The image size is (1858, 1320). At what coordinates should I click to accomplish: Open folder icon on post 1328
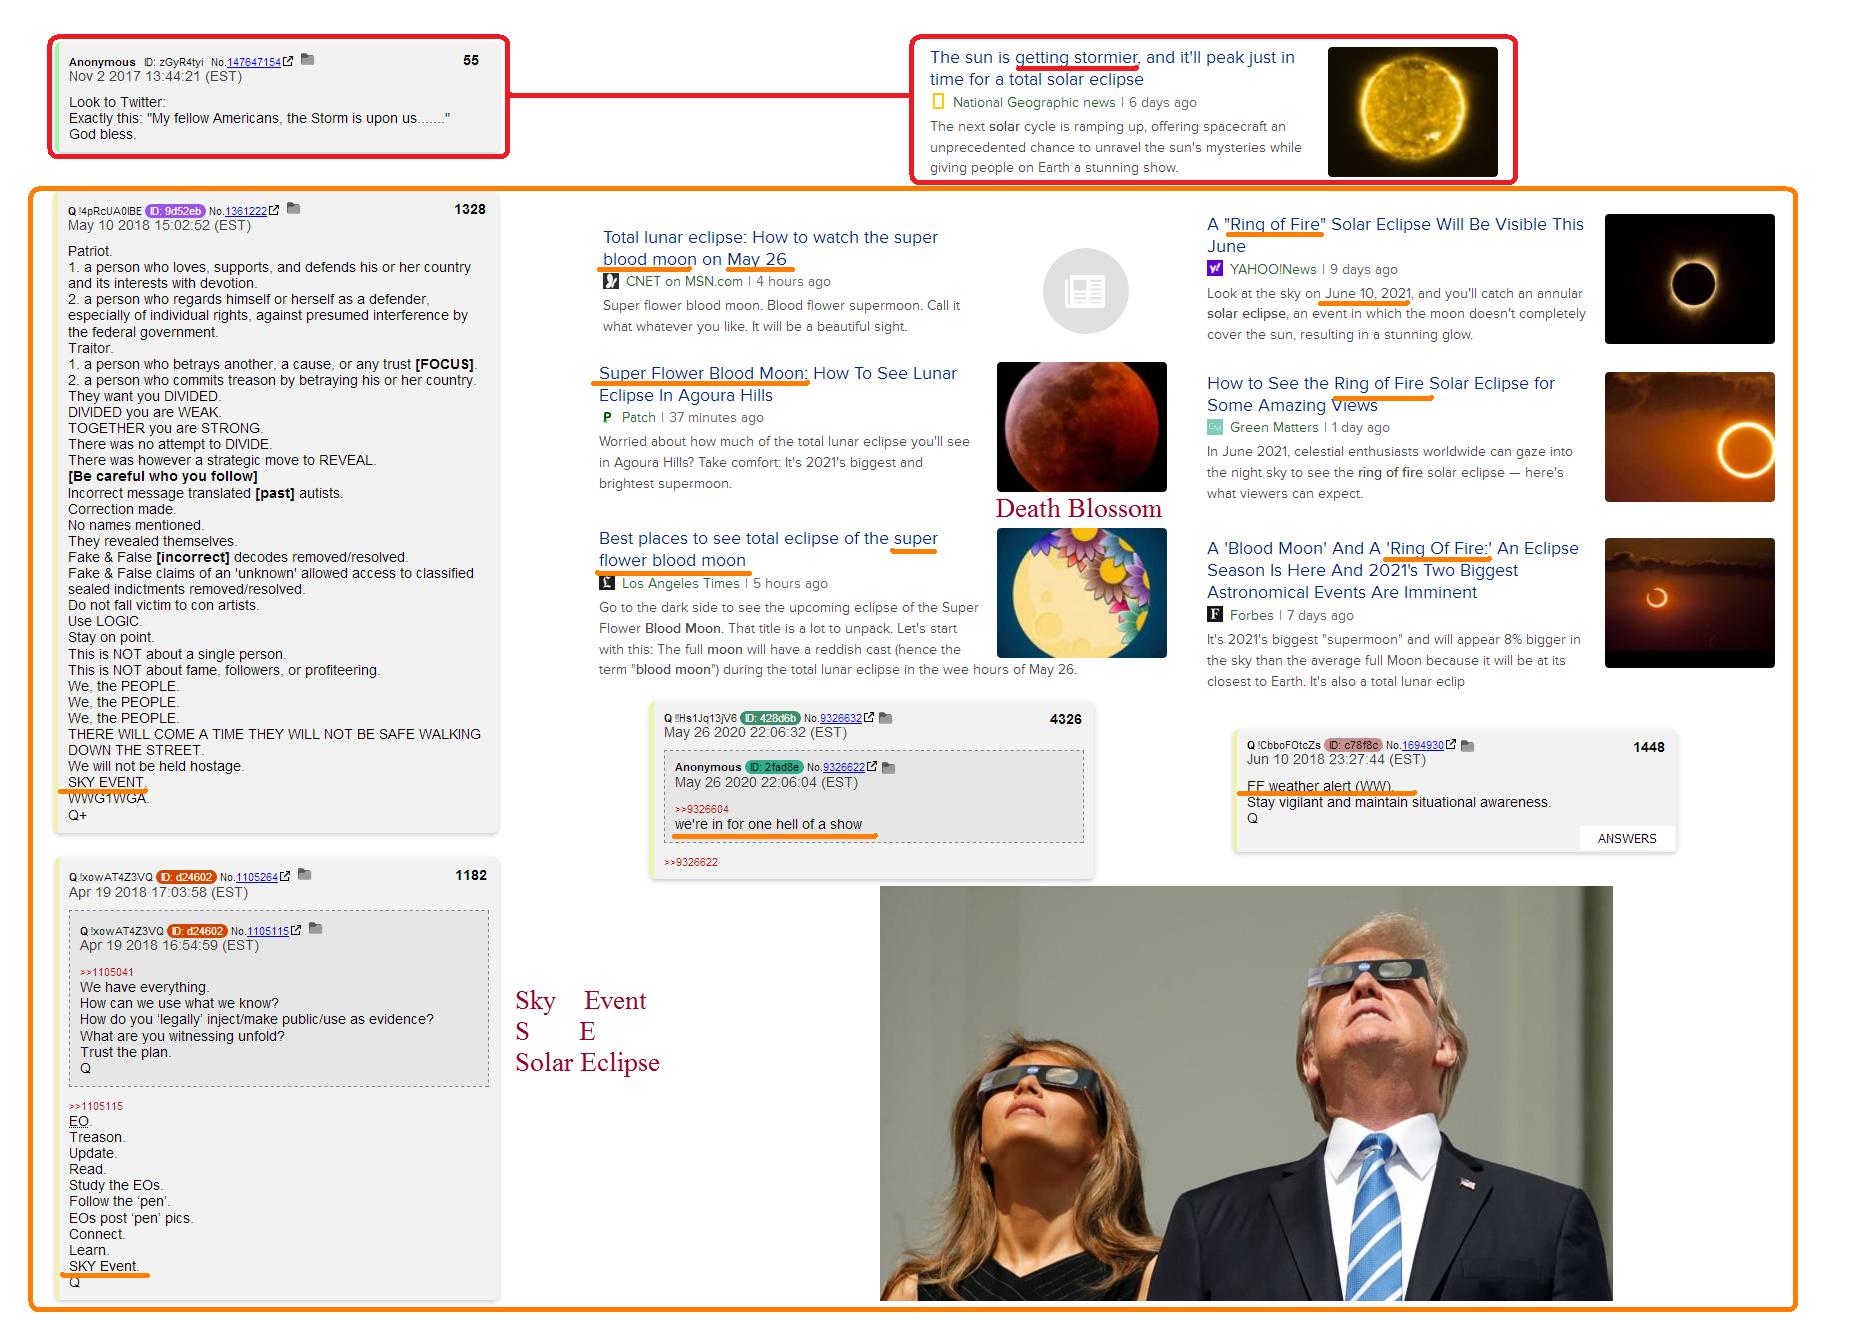coord(293,209)
